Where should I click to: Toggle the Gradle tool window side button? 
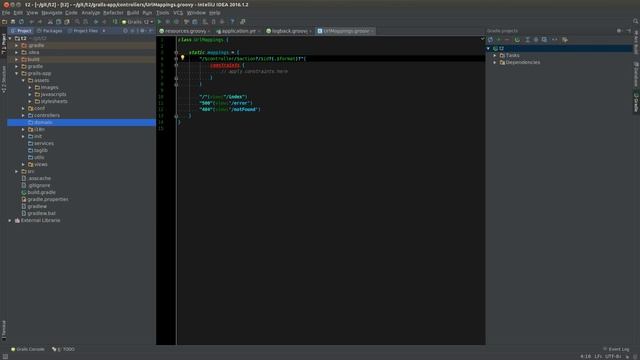636,102
